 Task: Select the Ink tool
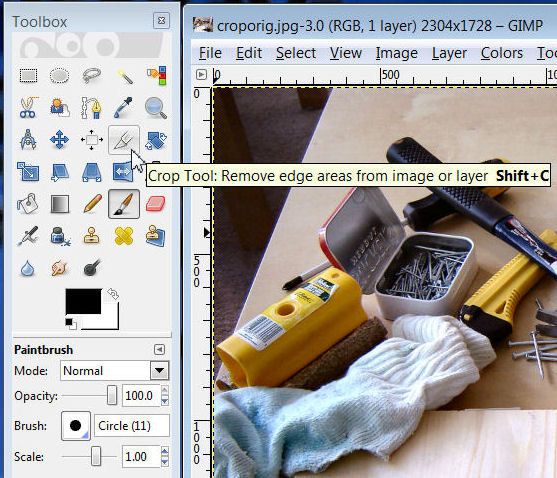point(60,235)
